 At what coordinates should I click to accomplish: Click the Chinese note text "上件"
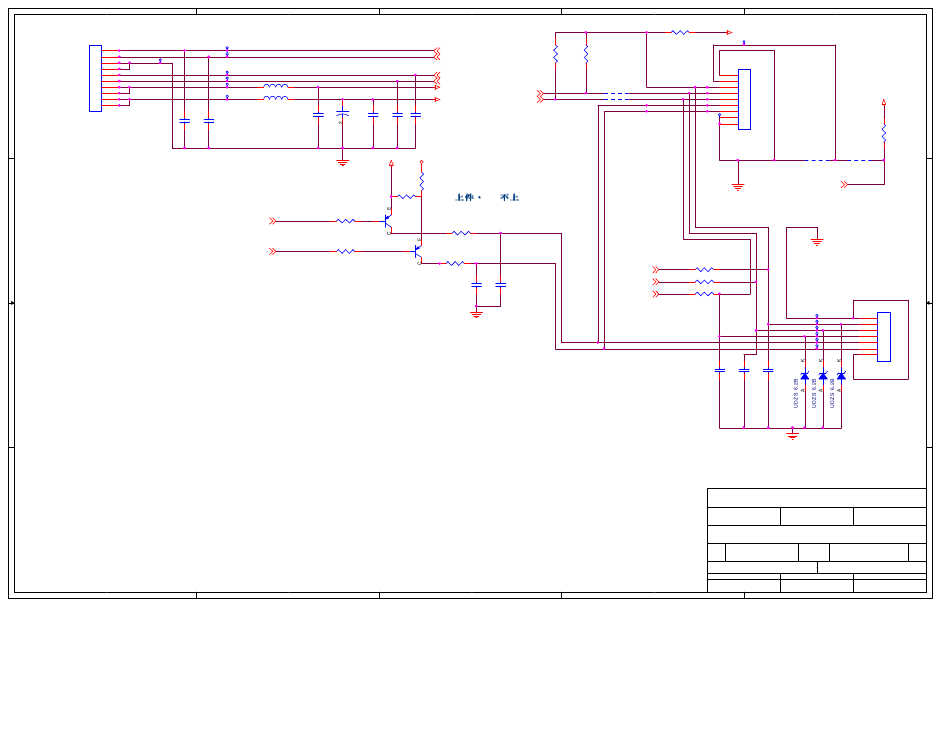pos(465,197)
